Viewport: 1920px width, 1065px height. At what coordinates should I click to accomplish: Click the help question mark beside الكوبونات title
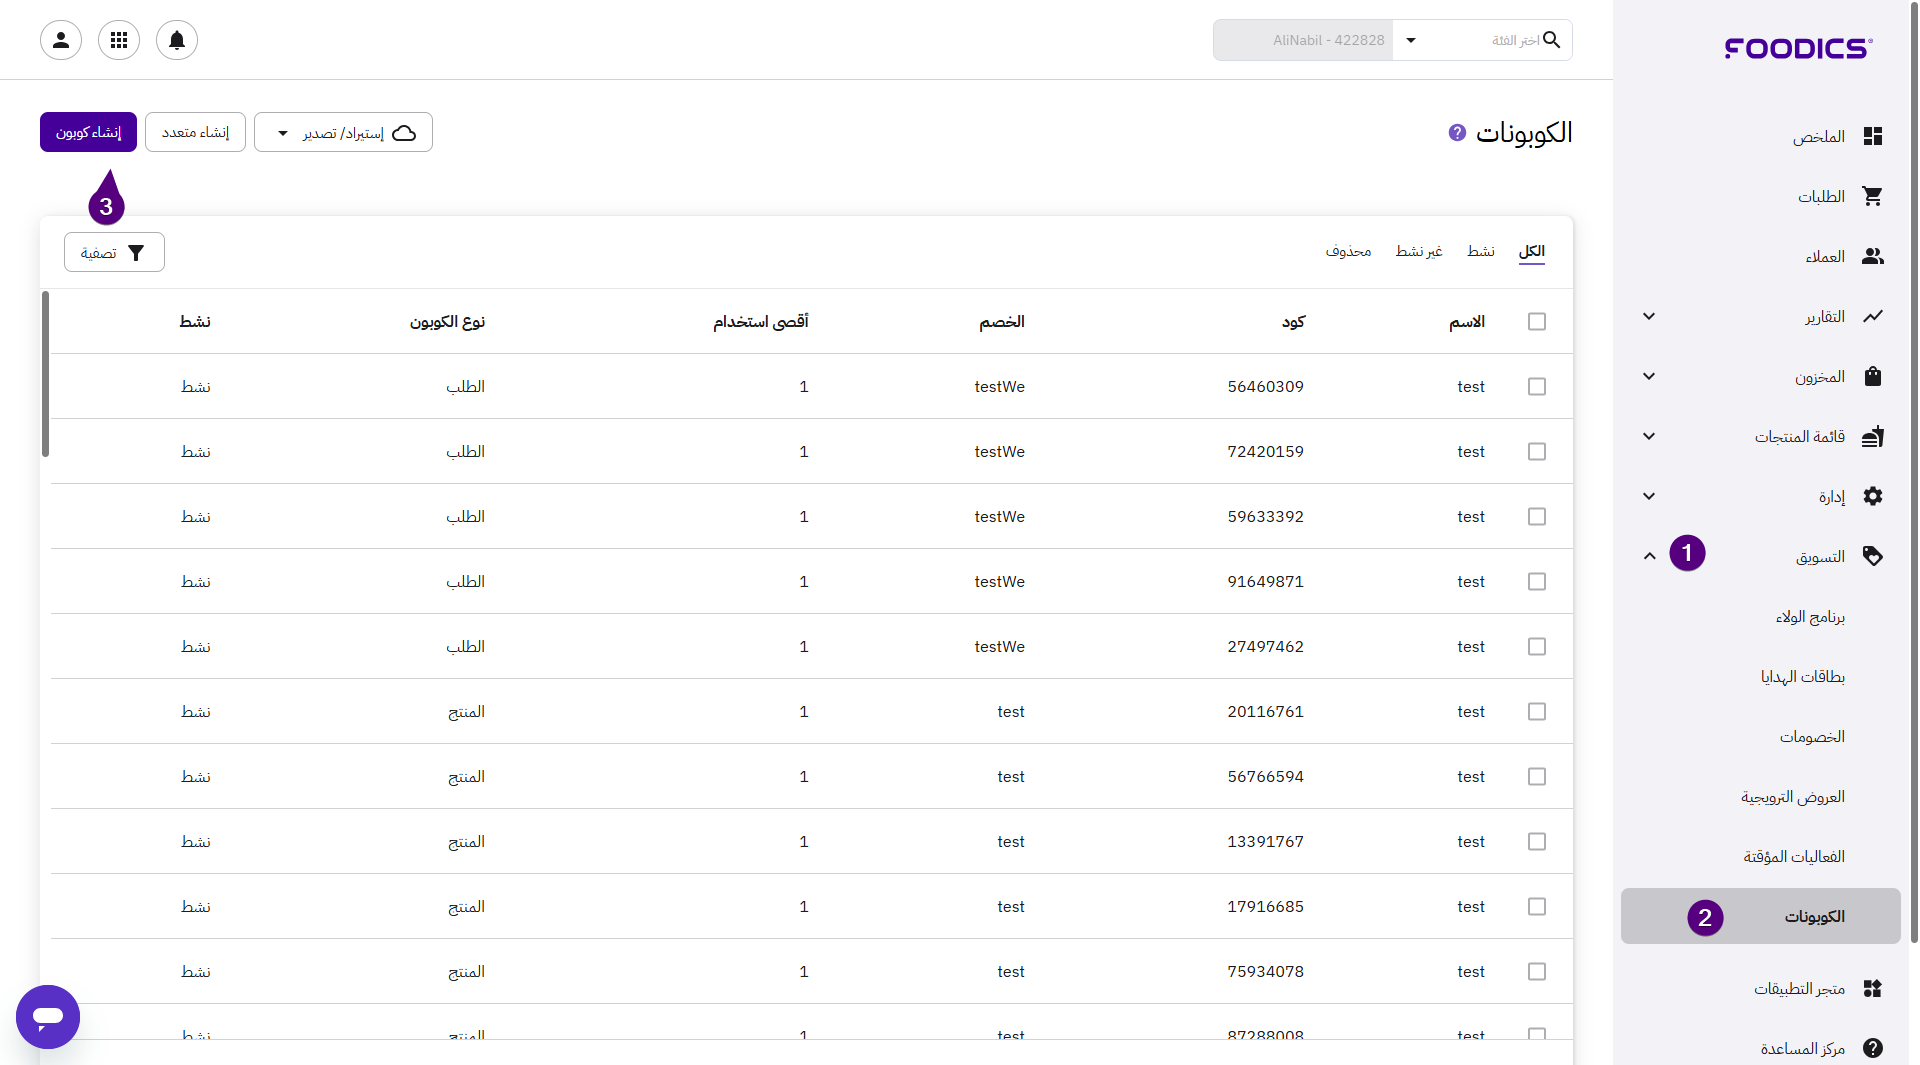(x=1457, y=132)
